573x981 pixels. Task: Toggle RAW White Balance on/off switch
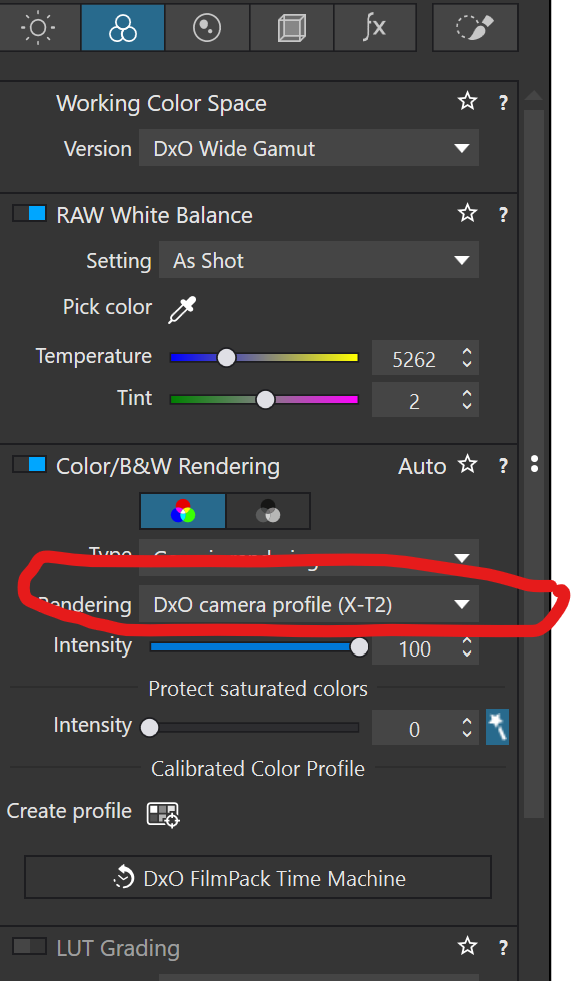click(x=29, y=213)
